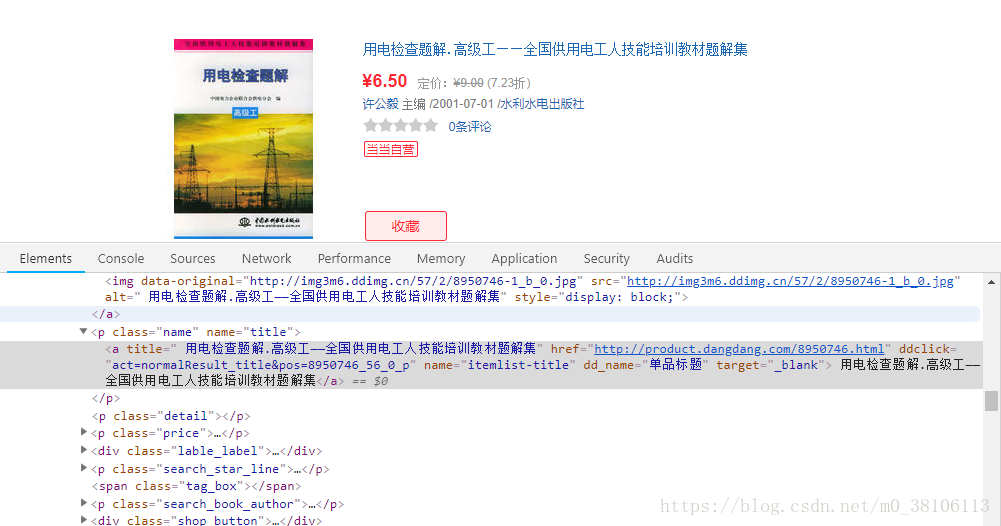The image size is (1001, 526).
Task: Expand the div class="lable_label" node
Action: [x=83, y=450]
